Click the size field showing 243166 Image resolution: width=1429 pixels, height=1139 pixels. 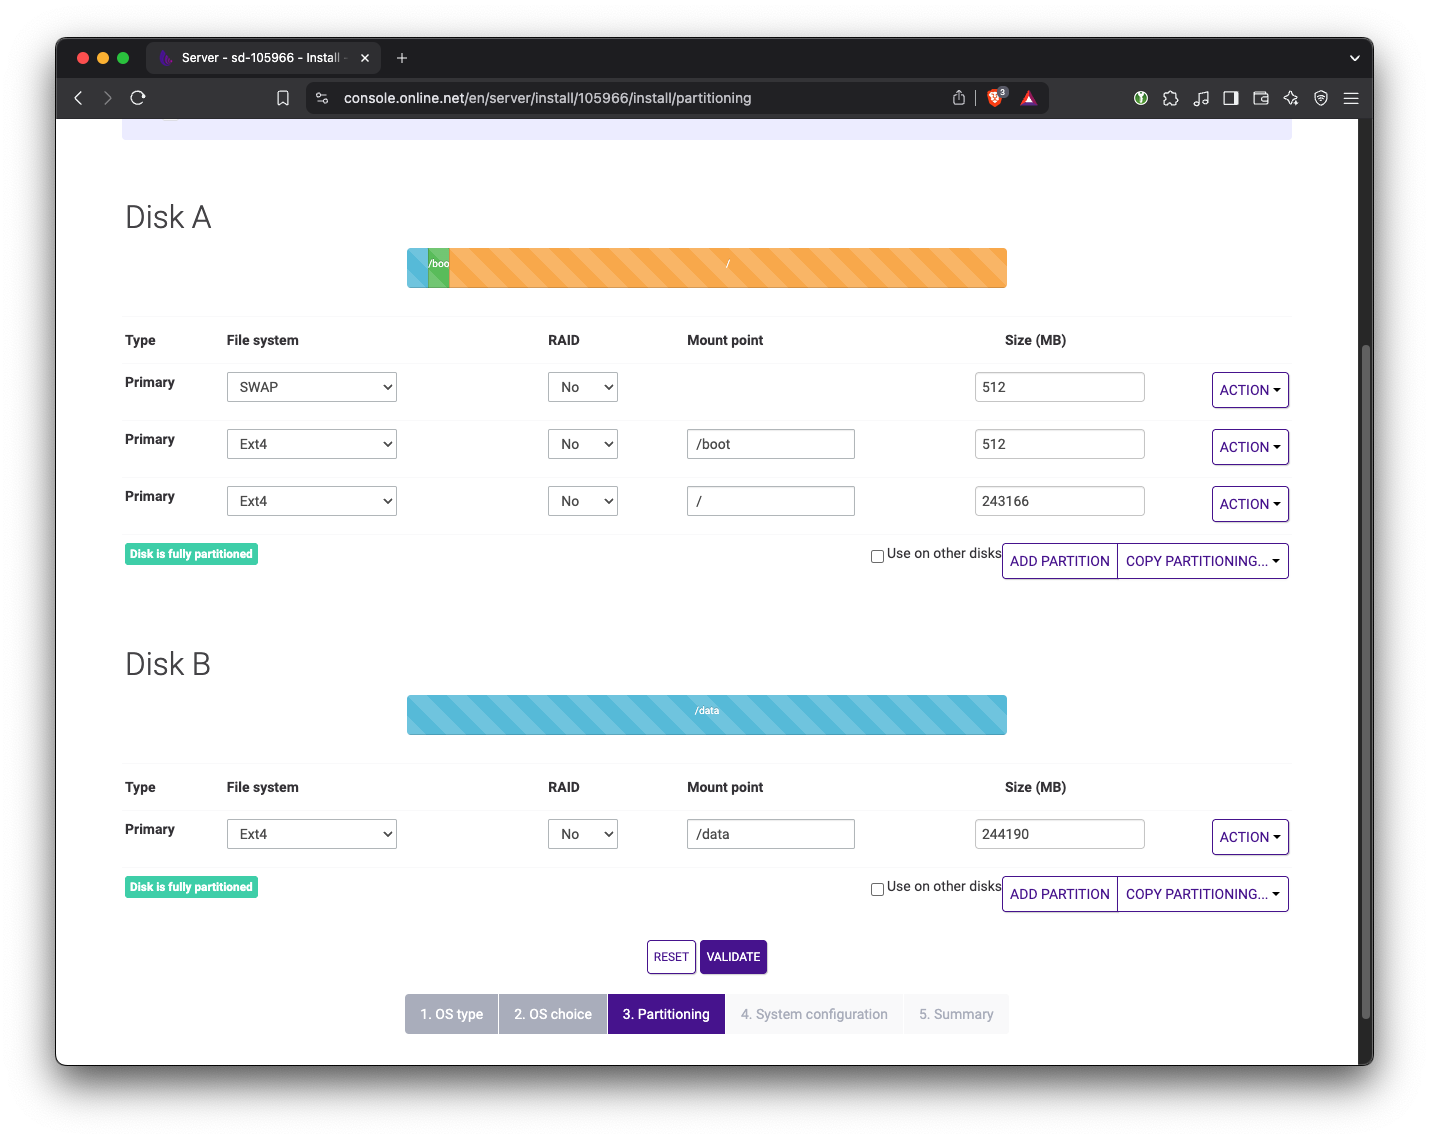tap(1059, 501)
